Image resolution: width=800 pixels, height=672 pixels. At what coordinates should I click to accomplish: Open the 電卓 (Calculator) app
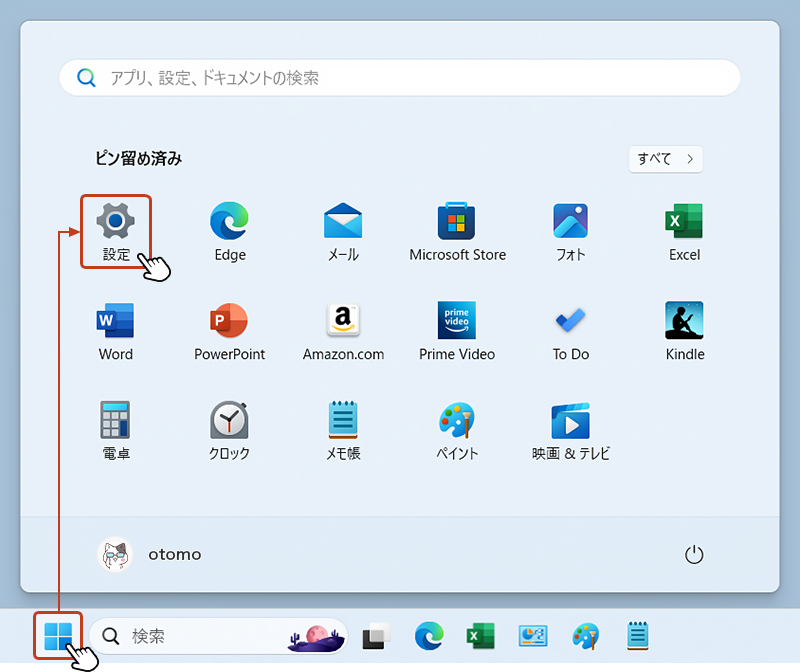pos(116,431)
